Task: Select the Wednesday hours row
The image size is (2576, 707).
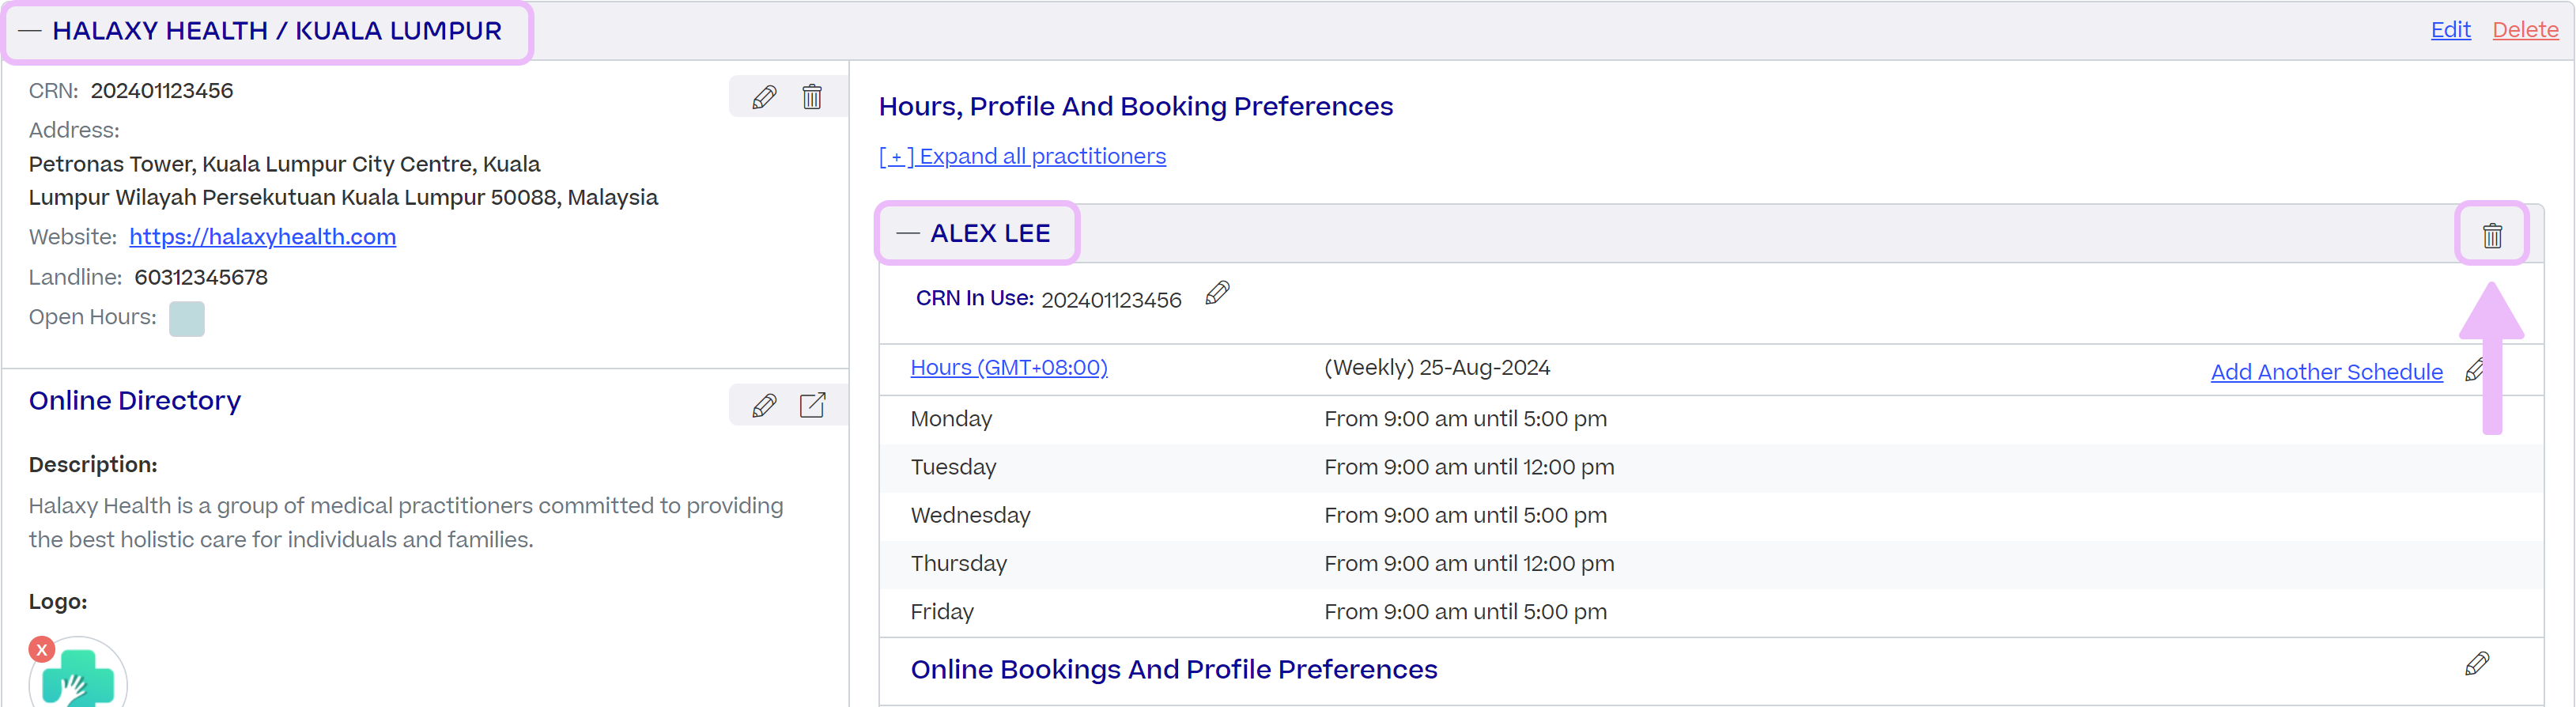Action: 1711,515
